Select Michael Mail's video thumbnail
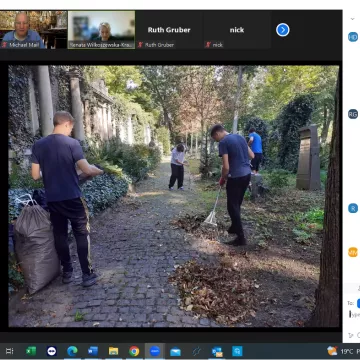360x360 pixels. [33, 30]
